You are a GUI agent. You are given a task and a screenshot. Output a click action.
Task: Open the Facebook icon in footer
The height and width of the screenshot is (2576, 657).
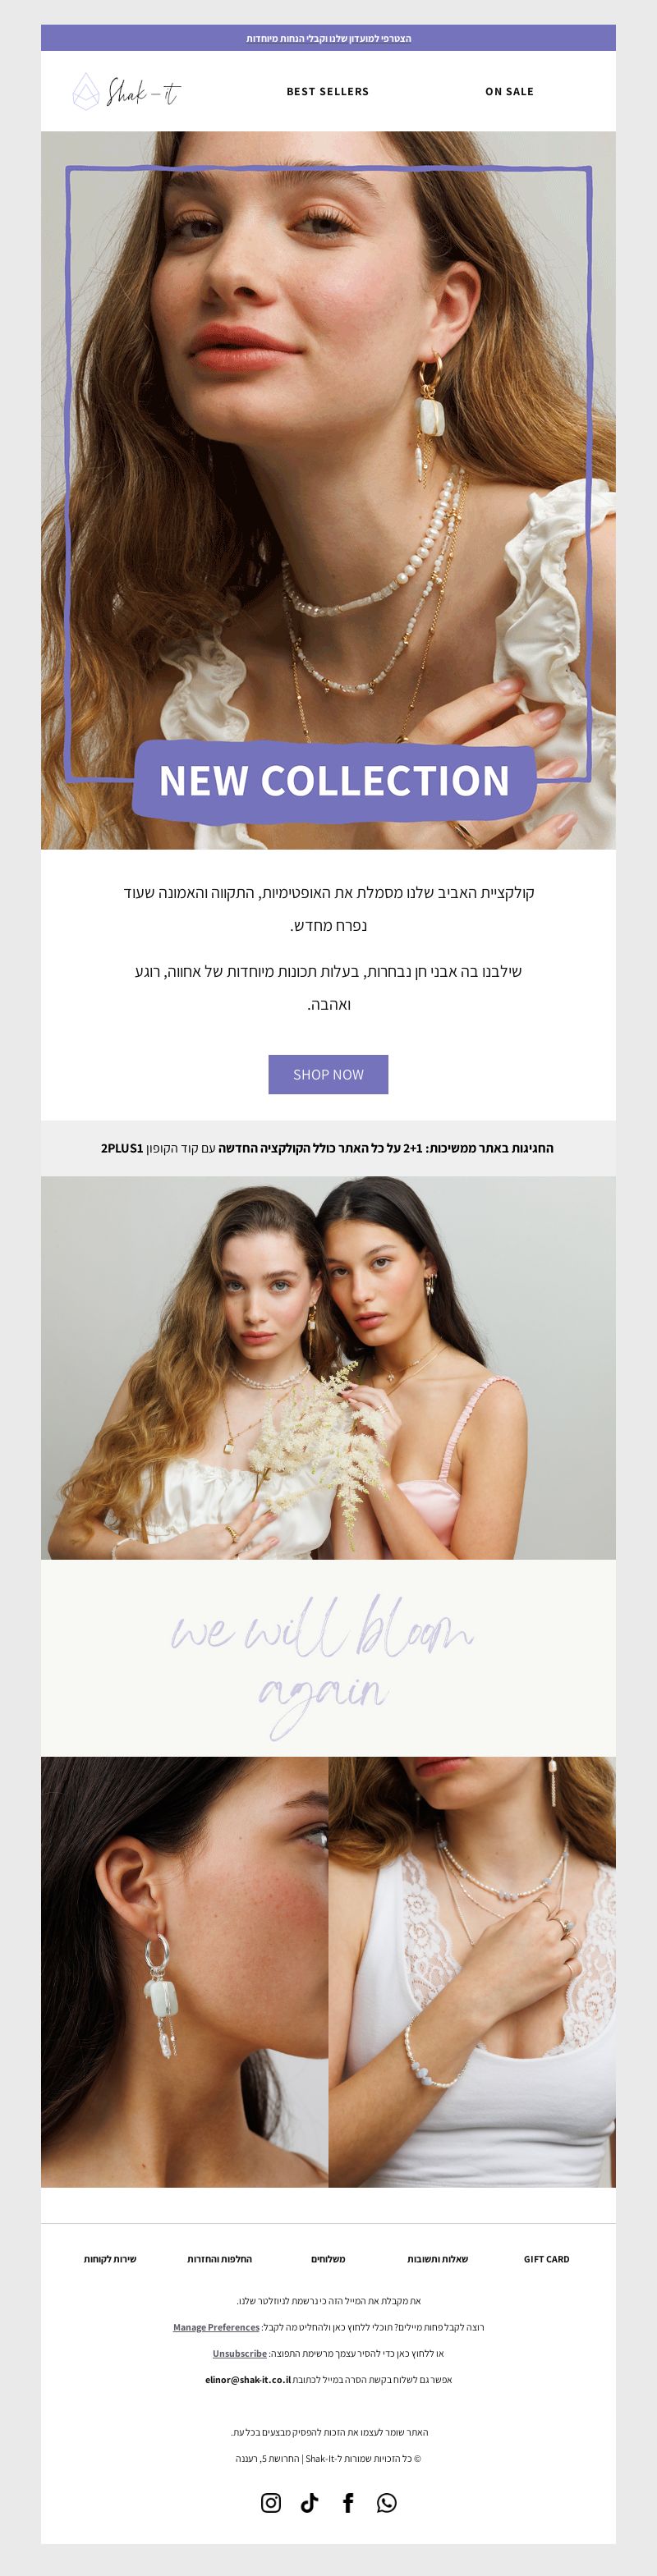coord(348,2502)
